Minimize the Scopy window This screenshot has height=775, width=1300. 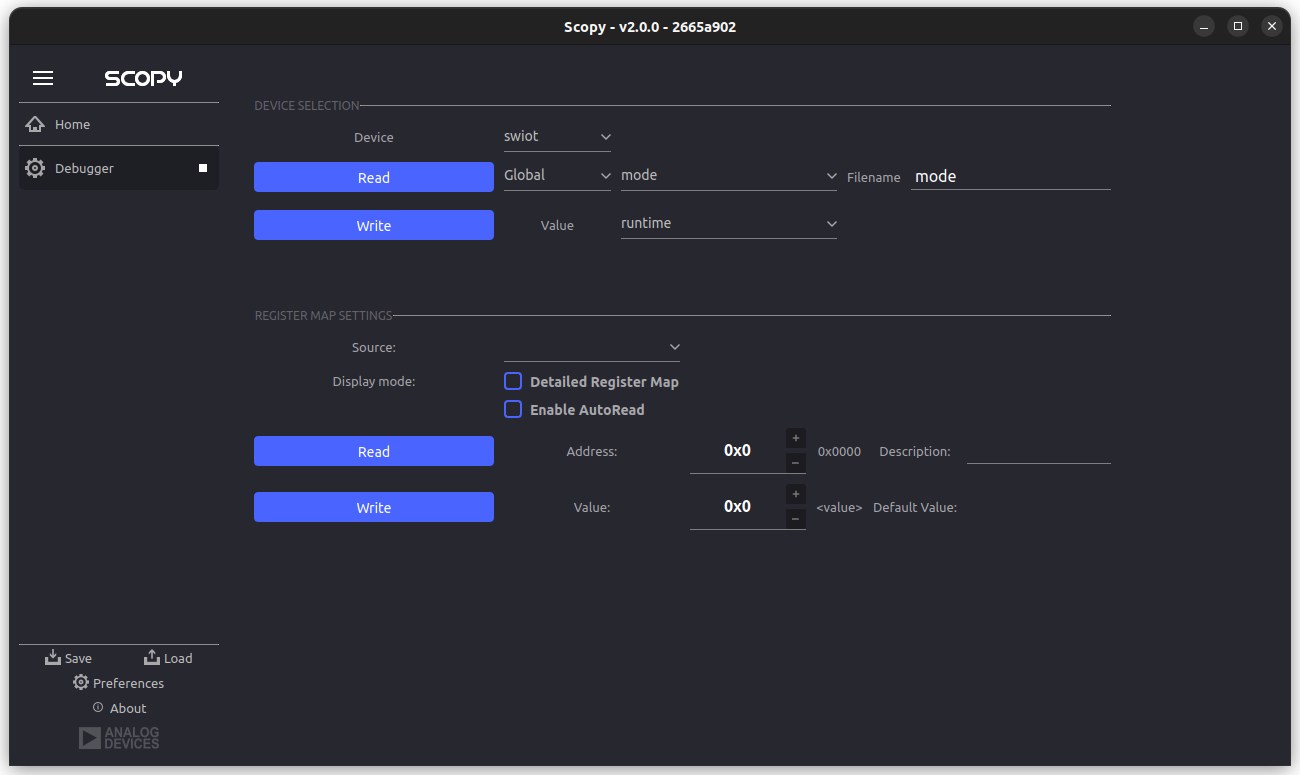[1204, 27]
